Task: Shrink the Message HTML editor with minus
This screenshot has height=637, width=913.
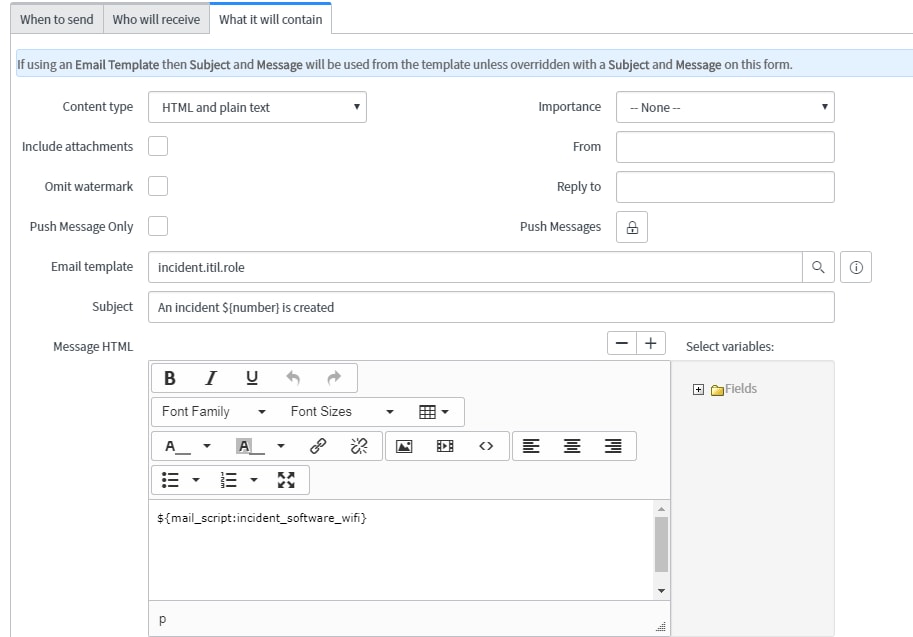Action: (x=622, y=343)
